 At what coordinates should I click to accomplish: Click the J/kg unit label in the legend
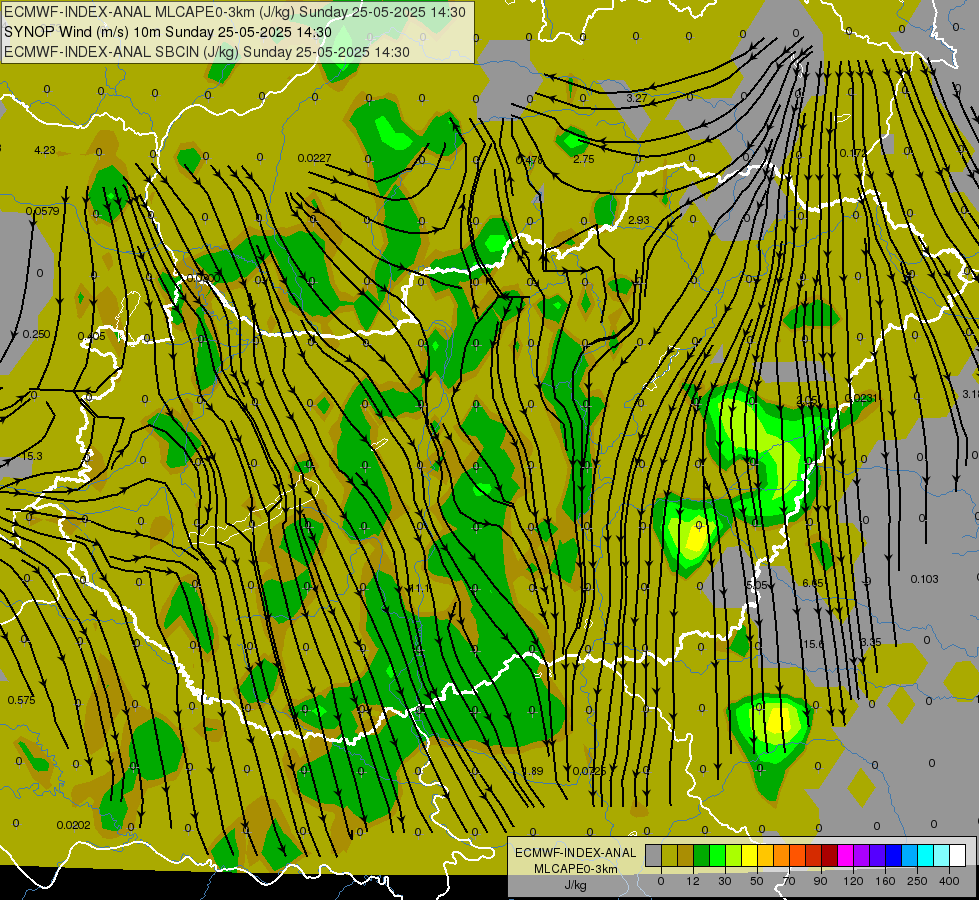coord(575,885)
